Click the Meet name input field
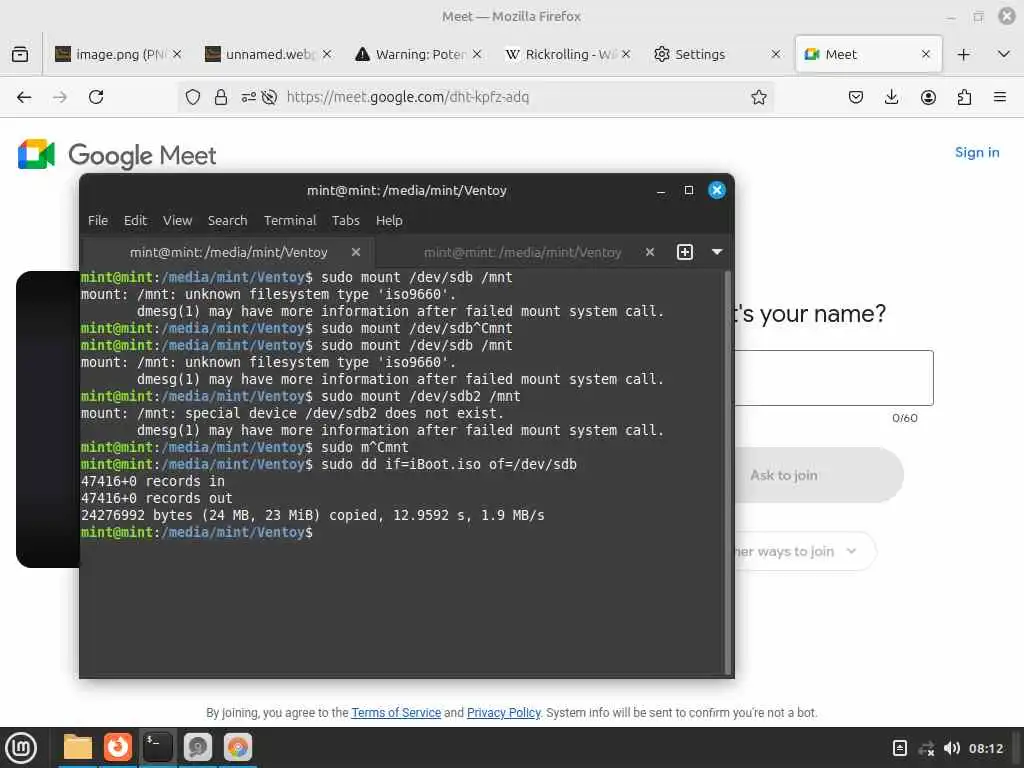 (x=834, y=377)
